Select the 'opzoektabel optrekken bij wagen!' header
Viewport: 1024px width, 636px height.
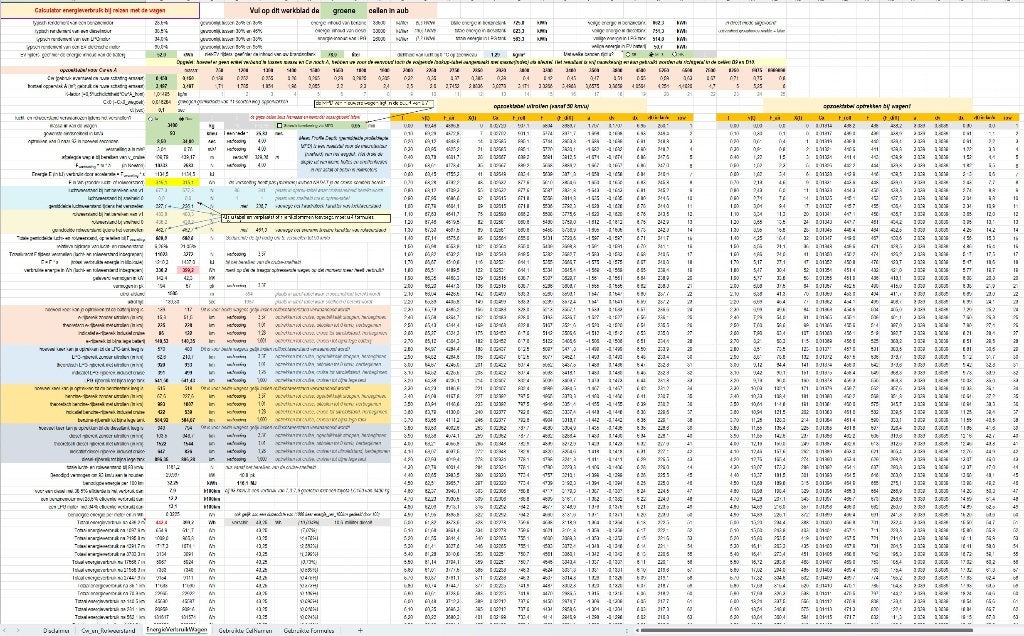[x=867, y=106]
